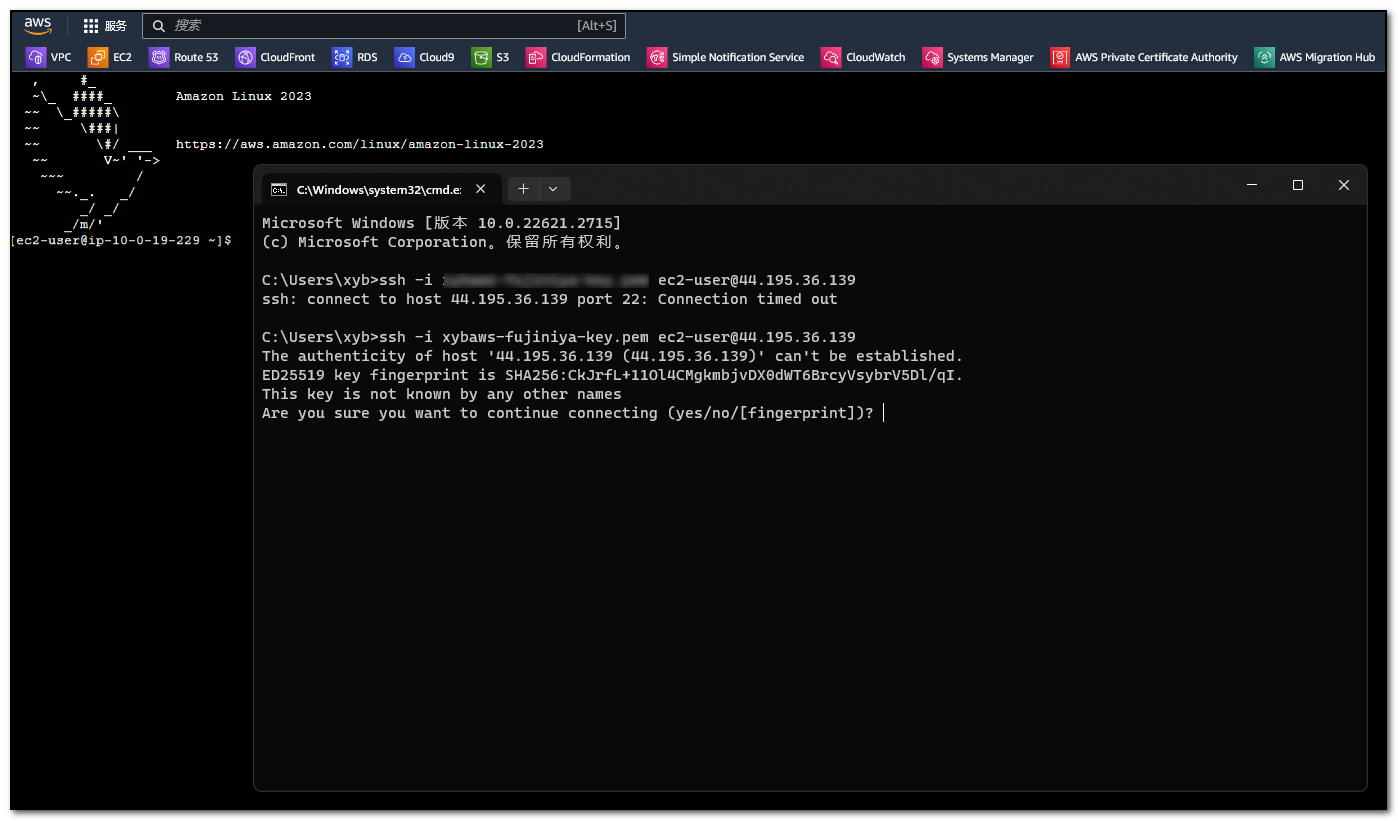
Task: Click the CloudFormation service icon
Action: click(x=536, y=58)
